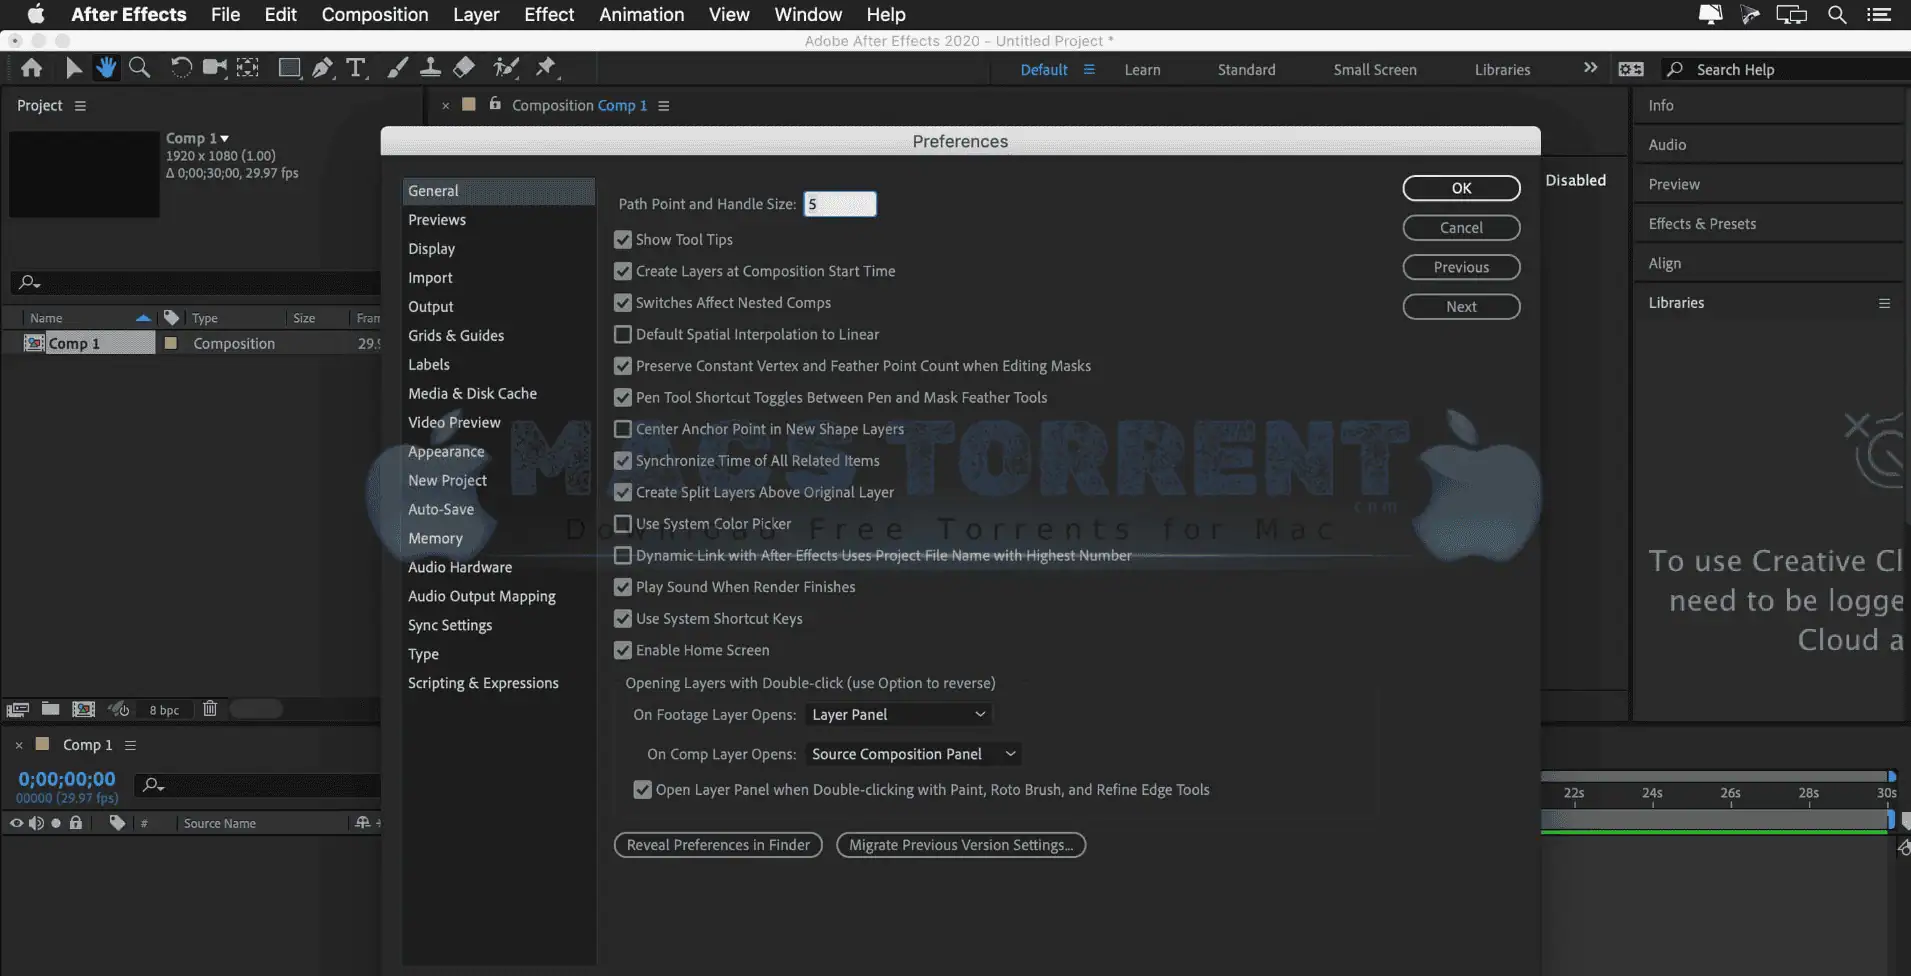The image size is (1911, 976).
Task: Open On Footage Layer Opens dropdown
Action: [x=898, y=715]
